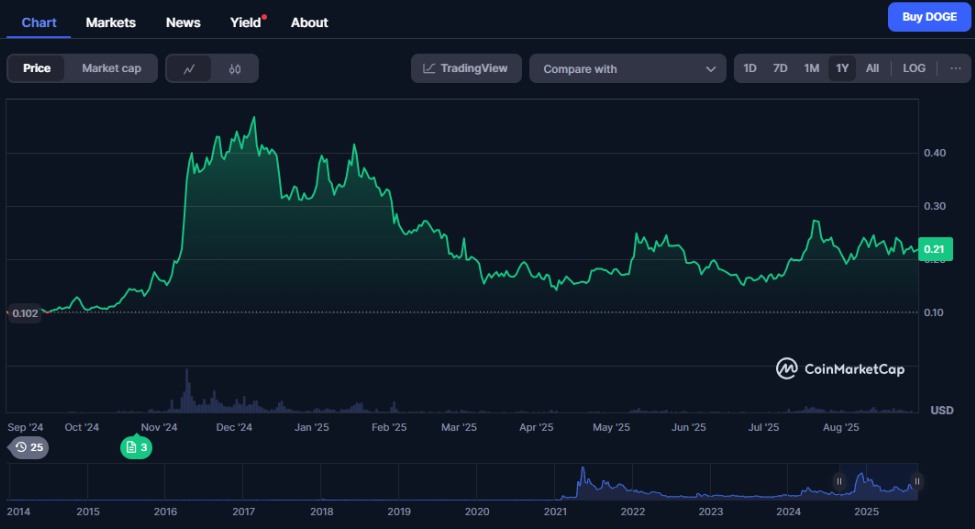Select the 1D time range

click(750, 68)
